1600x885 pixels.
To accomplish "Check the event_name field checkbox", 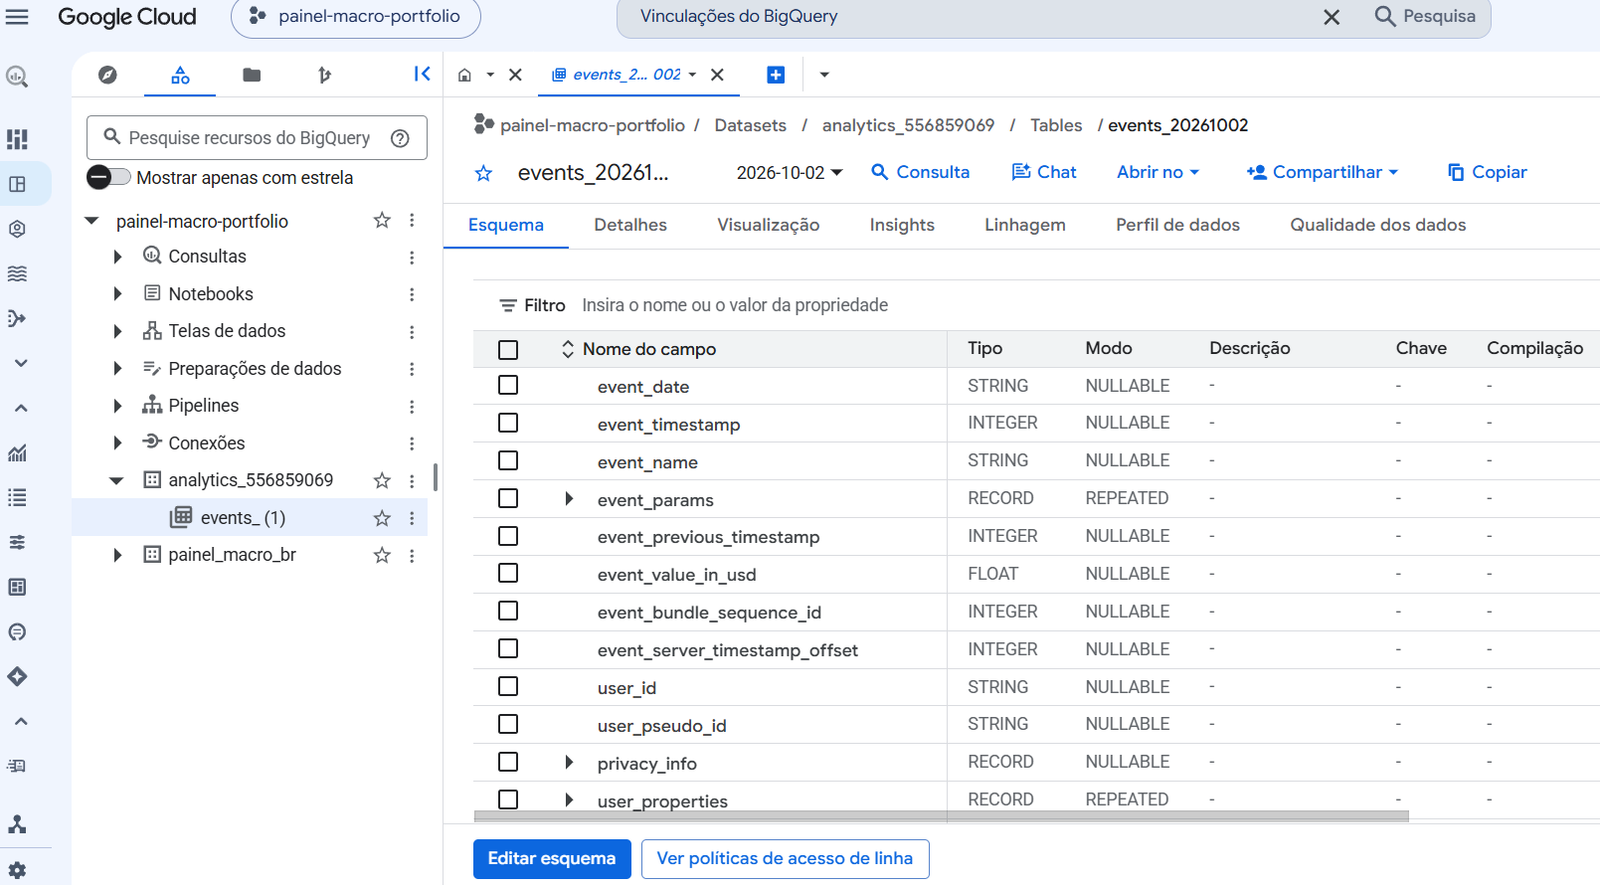I will (x=508, y=460).
